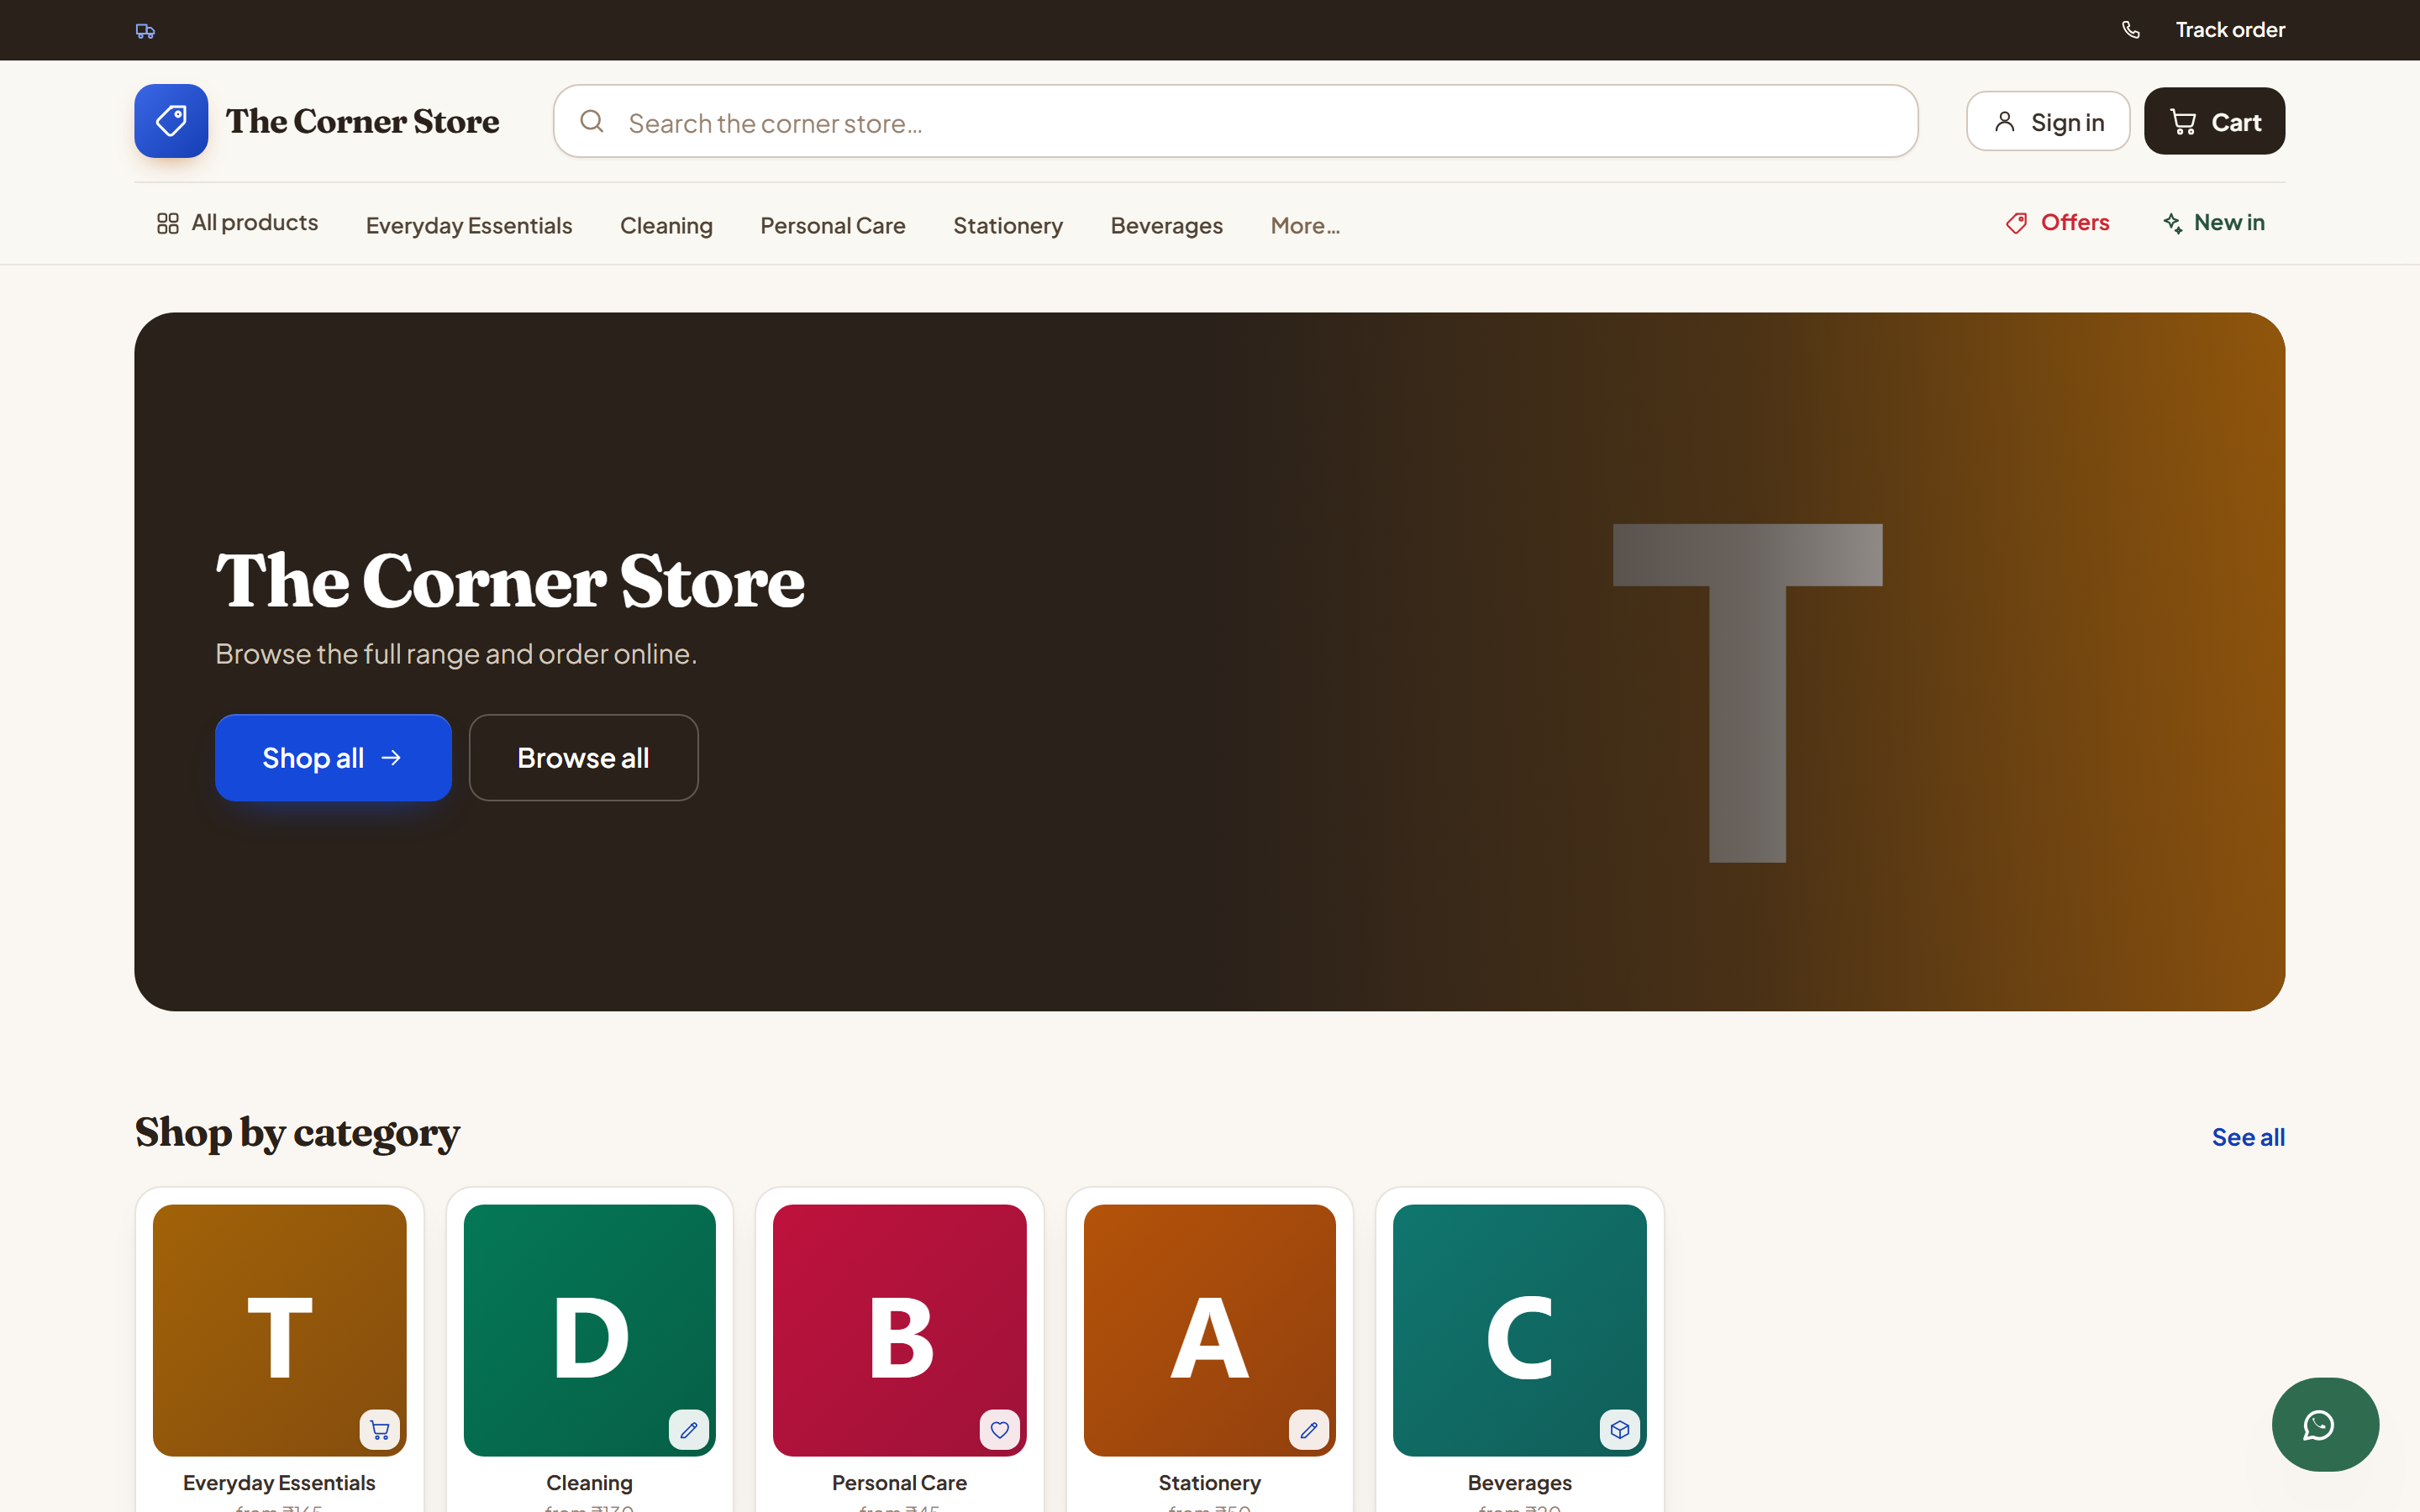Click the delivery truck icon in top bar

(145, 31)
